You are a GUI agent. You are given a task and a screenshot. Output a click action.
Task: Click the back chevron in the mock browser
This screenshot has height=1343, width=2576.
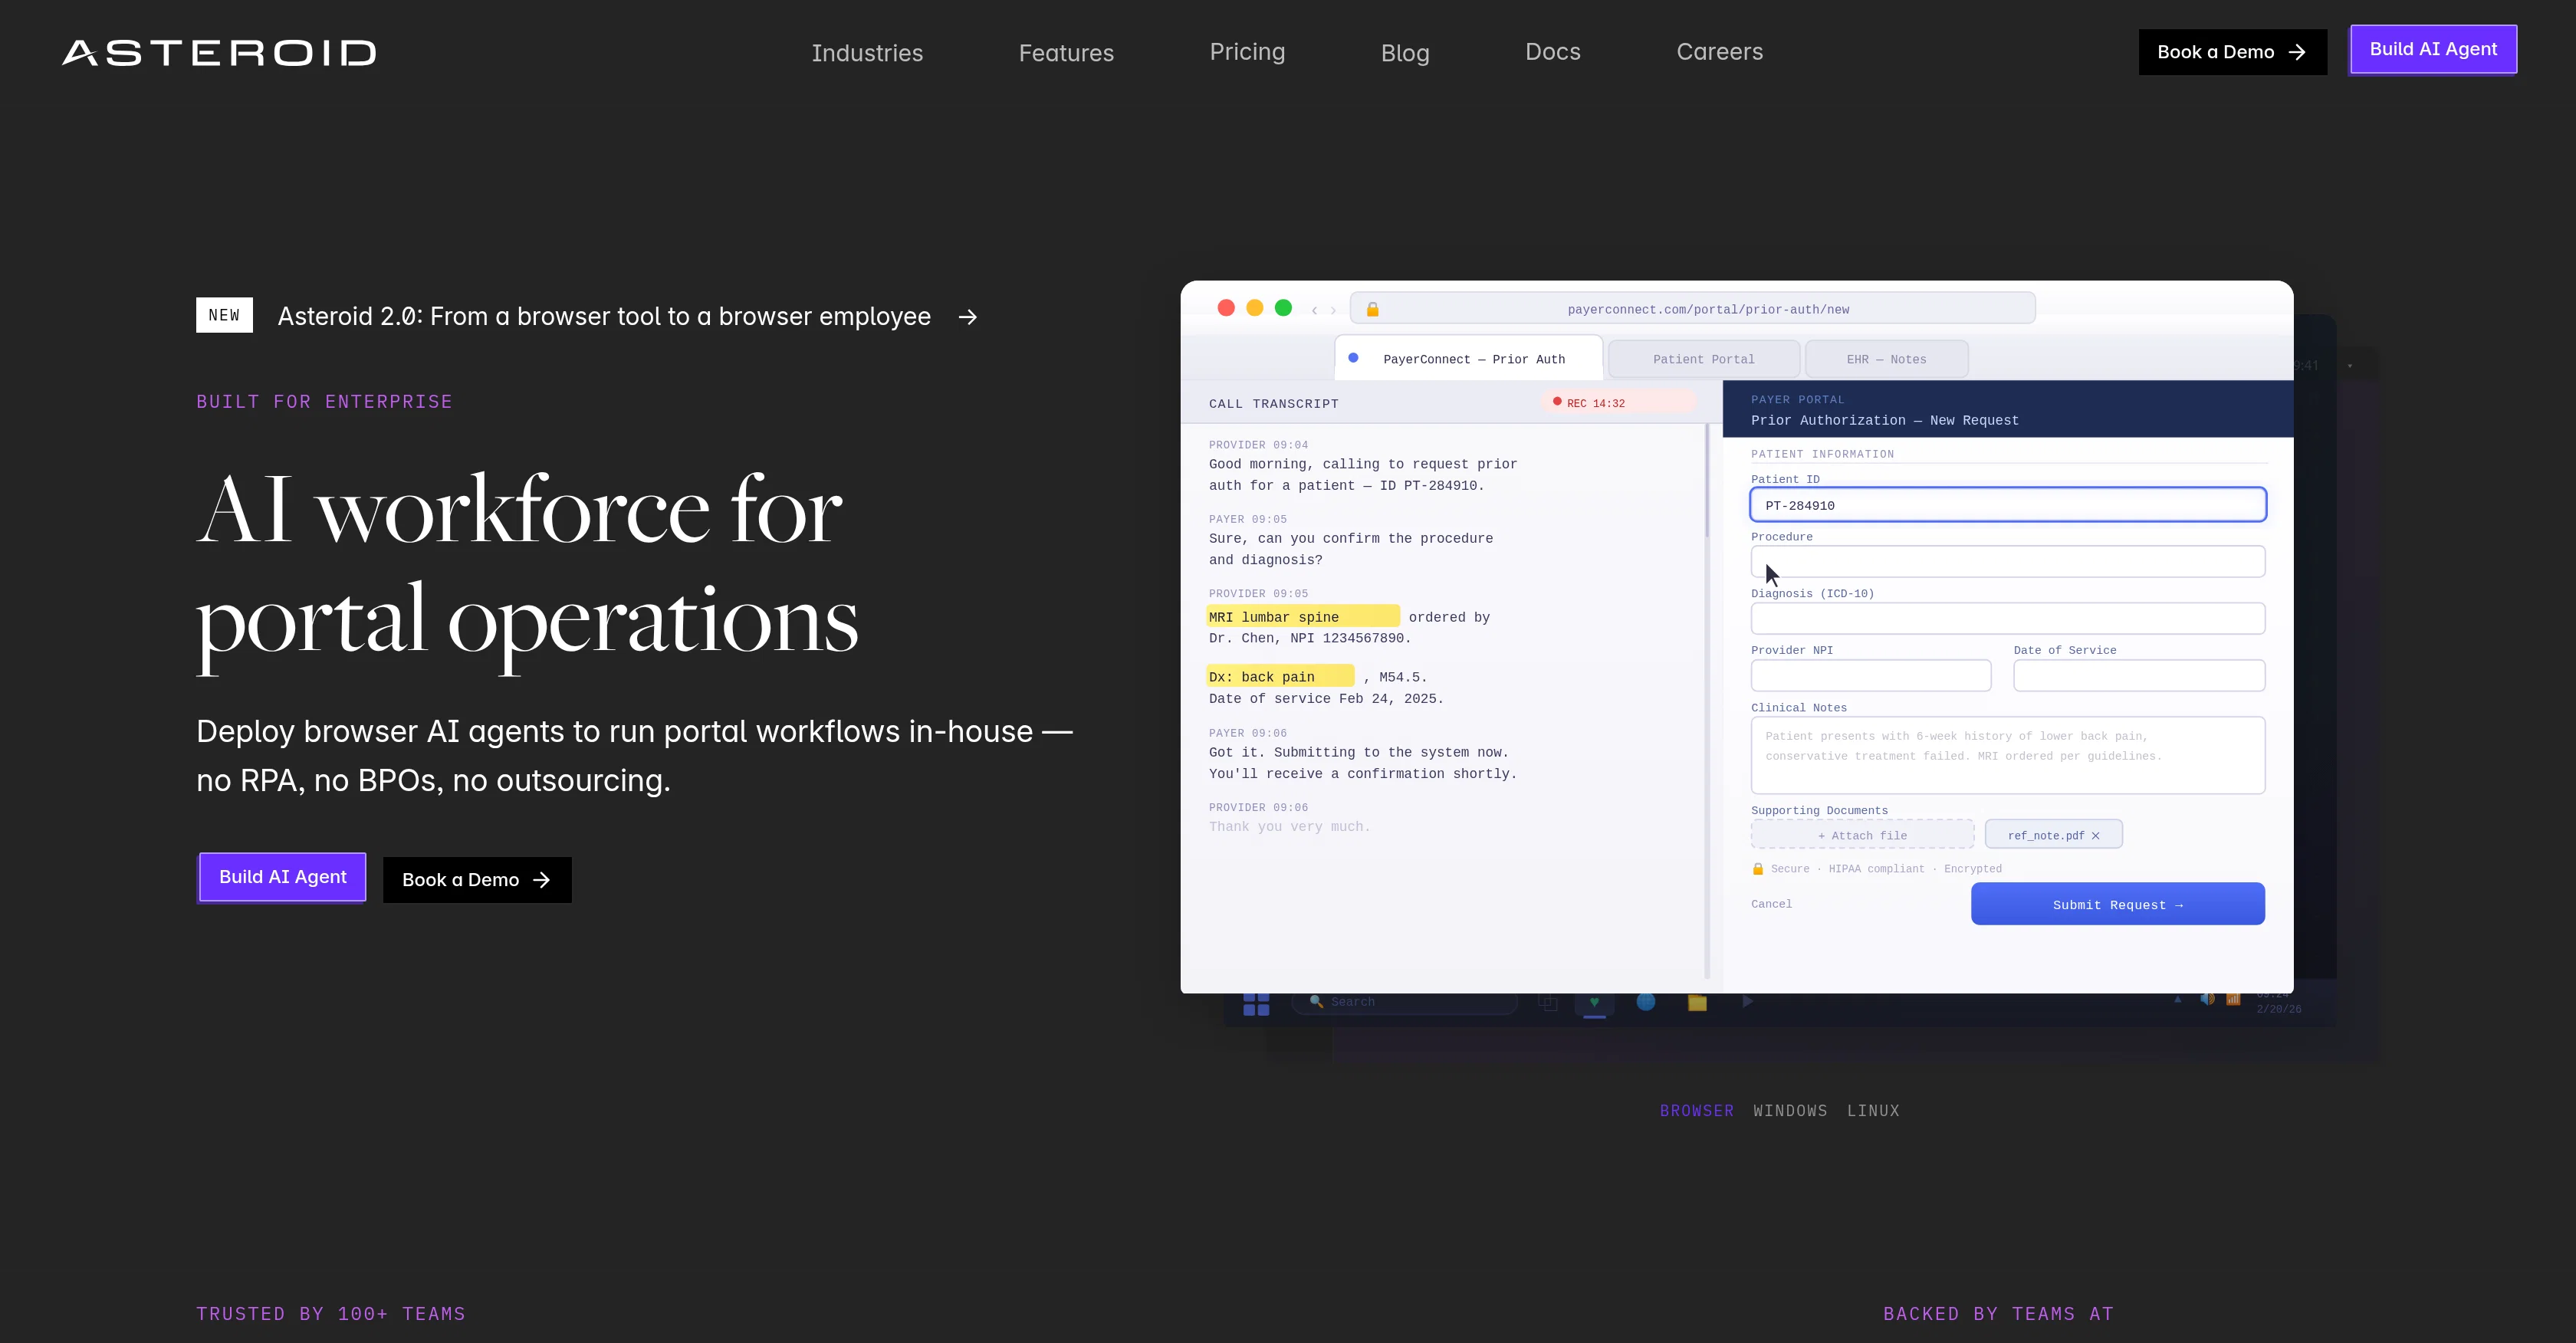pos(1314,310)
